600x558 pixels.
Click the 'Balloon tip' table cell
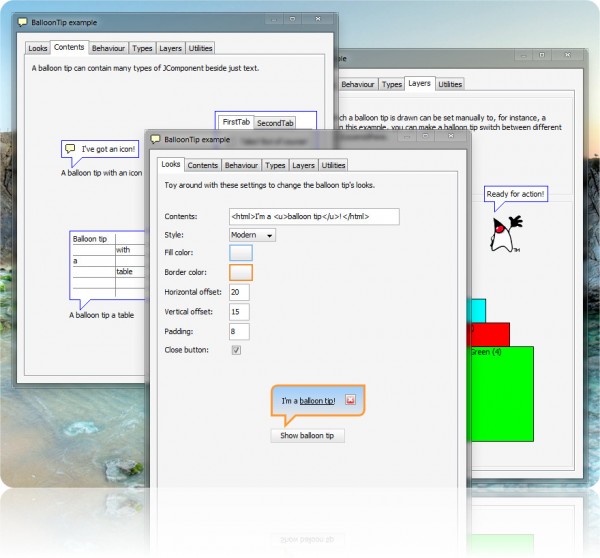(x=94, y=239)
